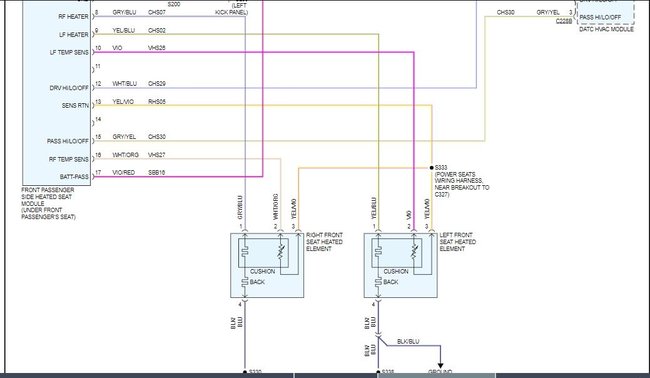Viewport: 650px width, 378px height.
Task: Click the vertical YEL/BLU label above left element
Action: [374, 208]
